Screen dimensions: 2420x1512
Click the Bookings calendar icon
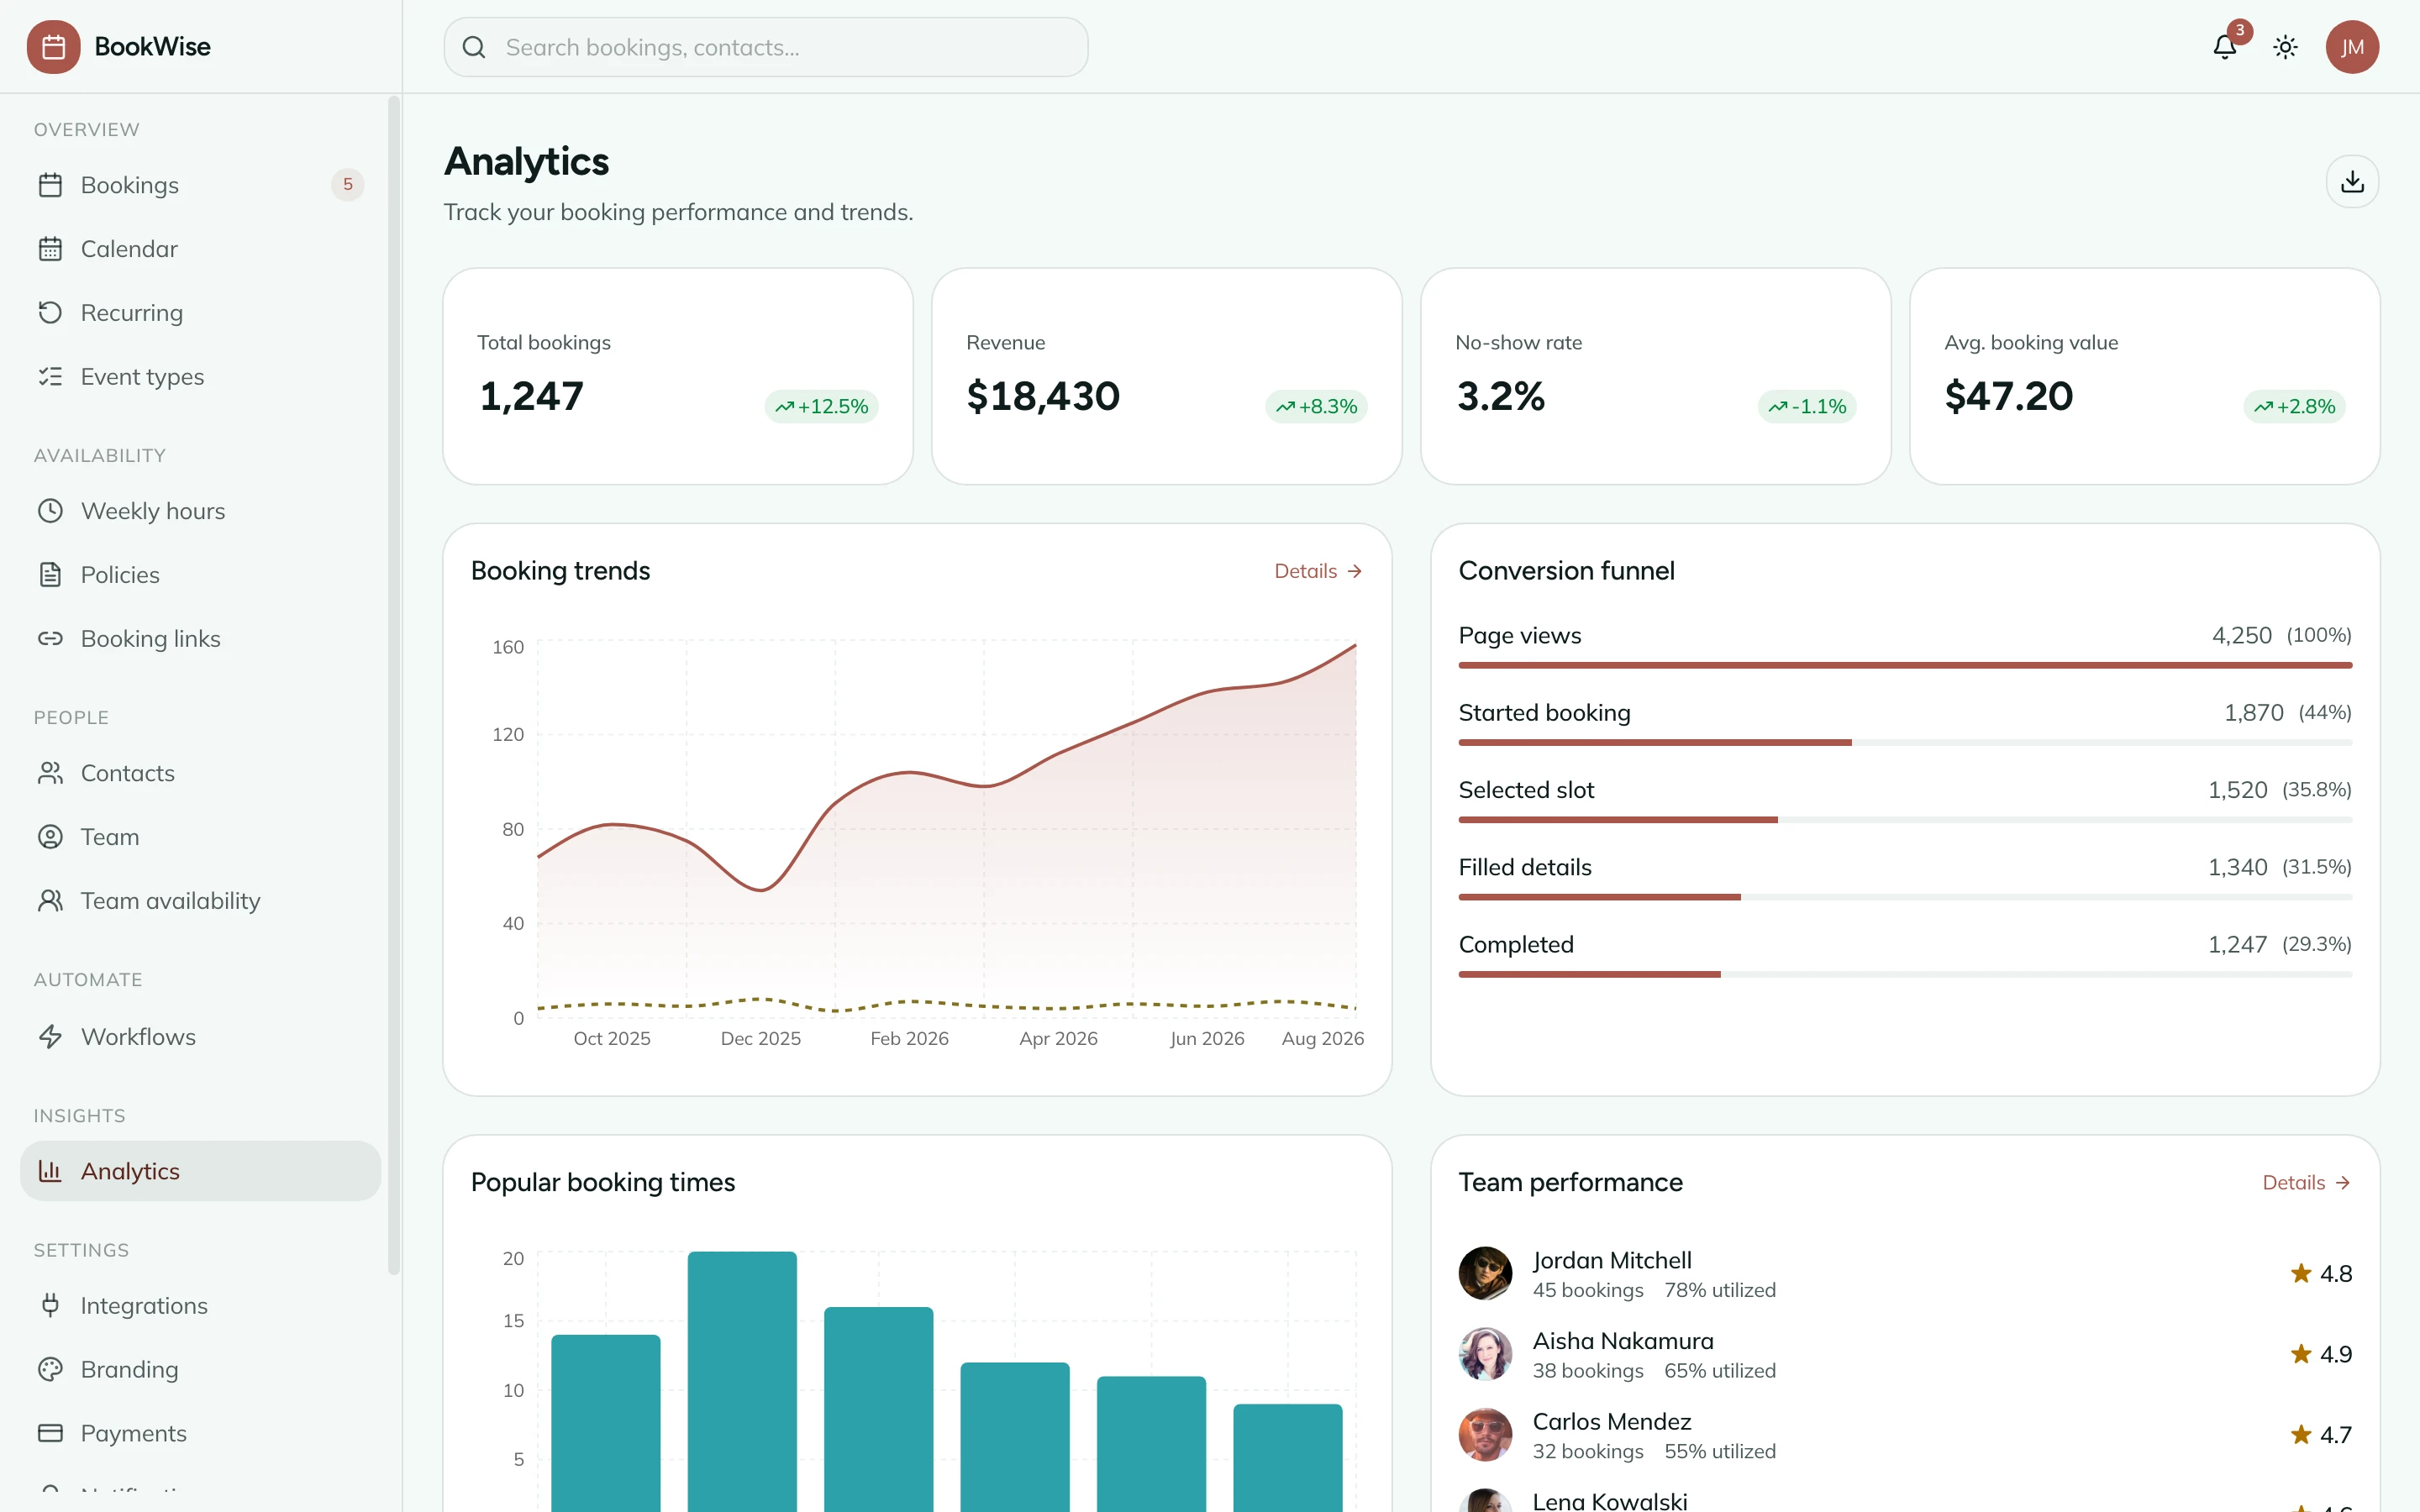[50, 185]
